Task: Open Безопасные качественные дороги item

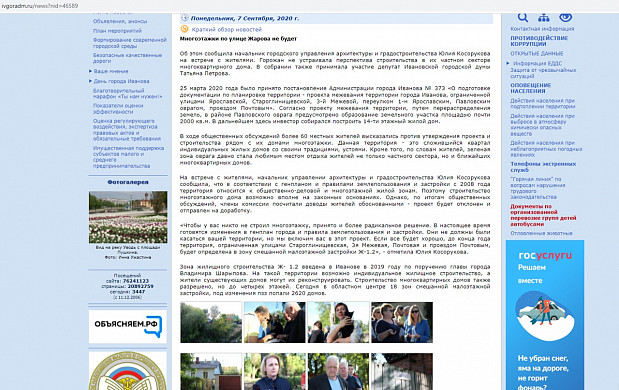Action: 128,58
